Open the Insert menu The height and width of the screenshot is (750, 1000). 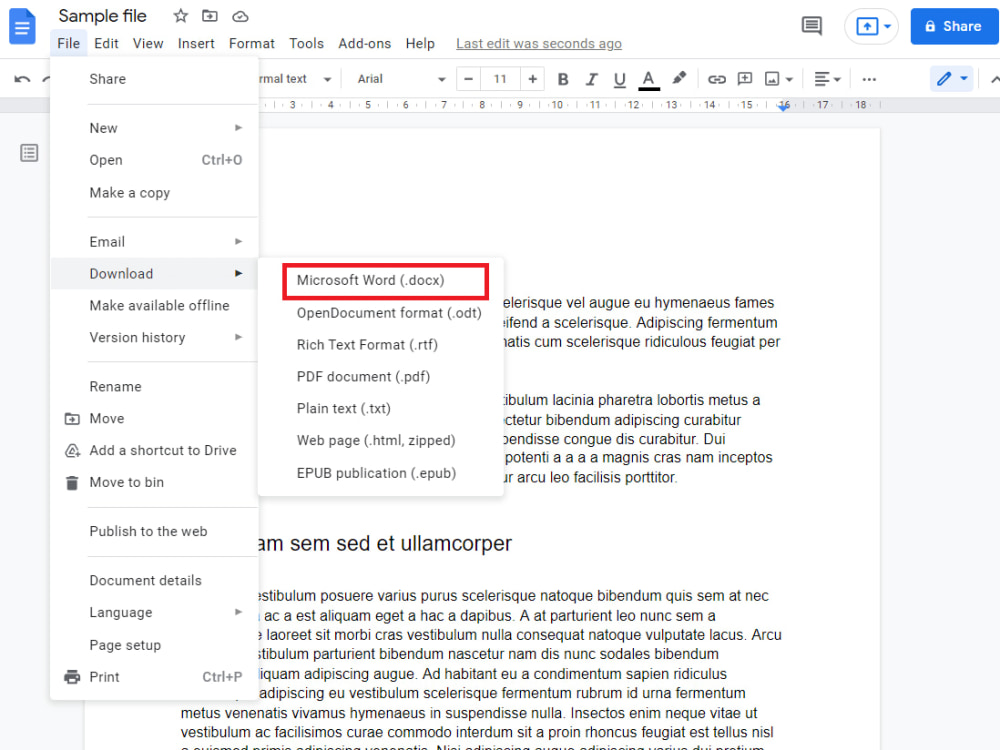pyautogui.click(x=196, y=43)
